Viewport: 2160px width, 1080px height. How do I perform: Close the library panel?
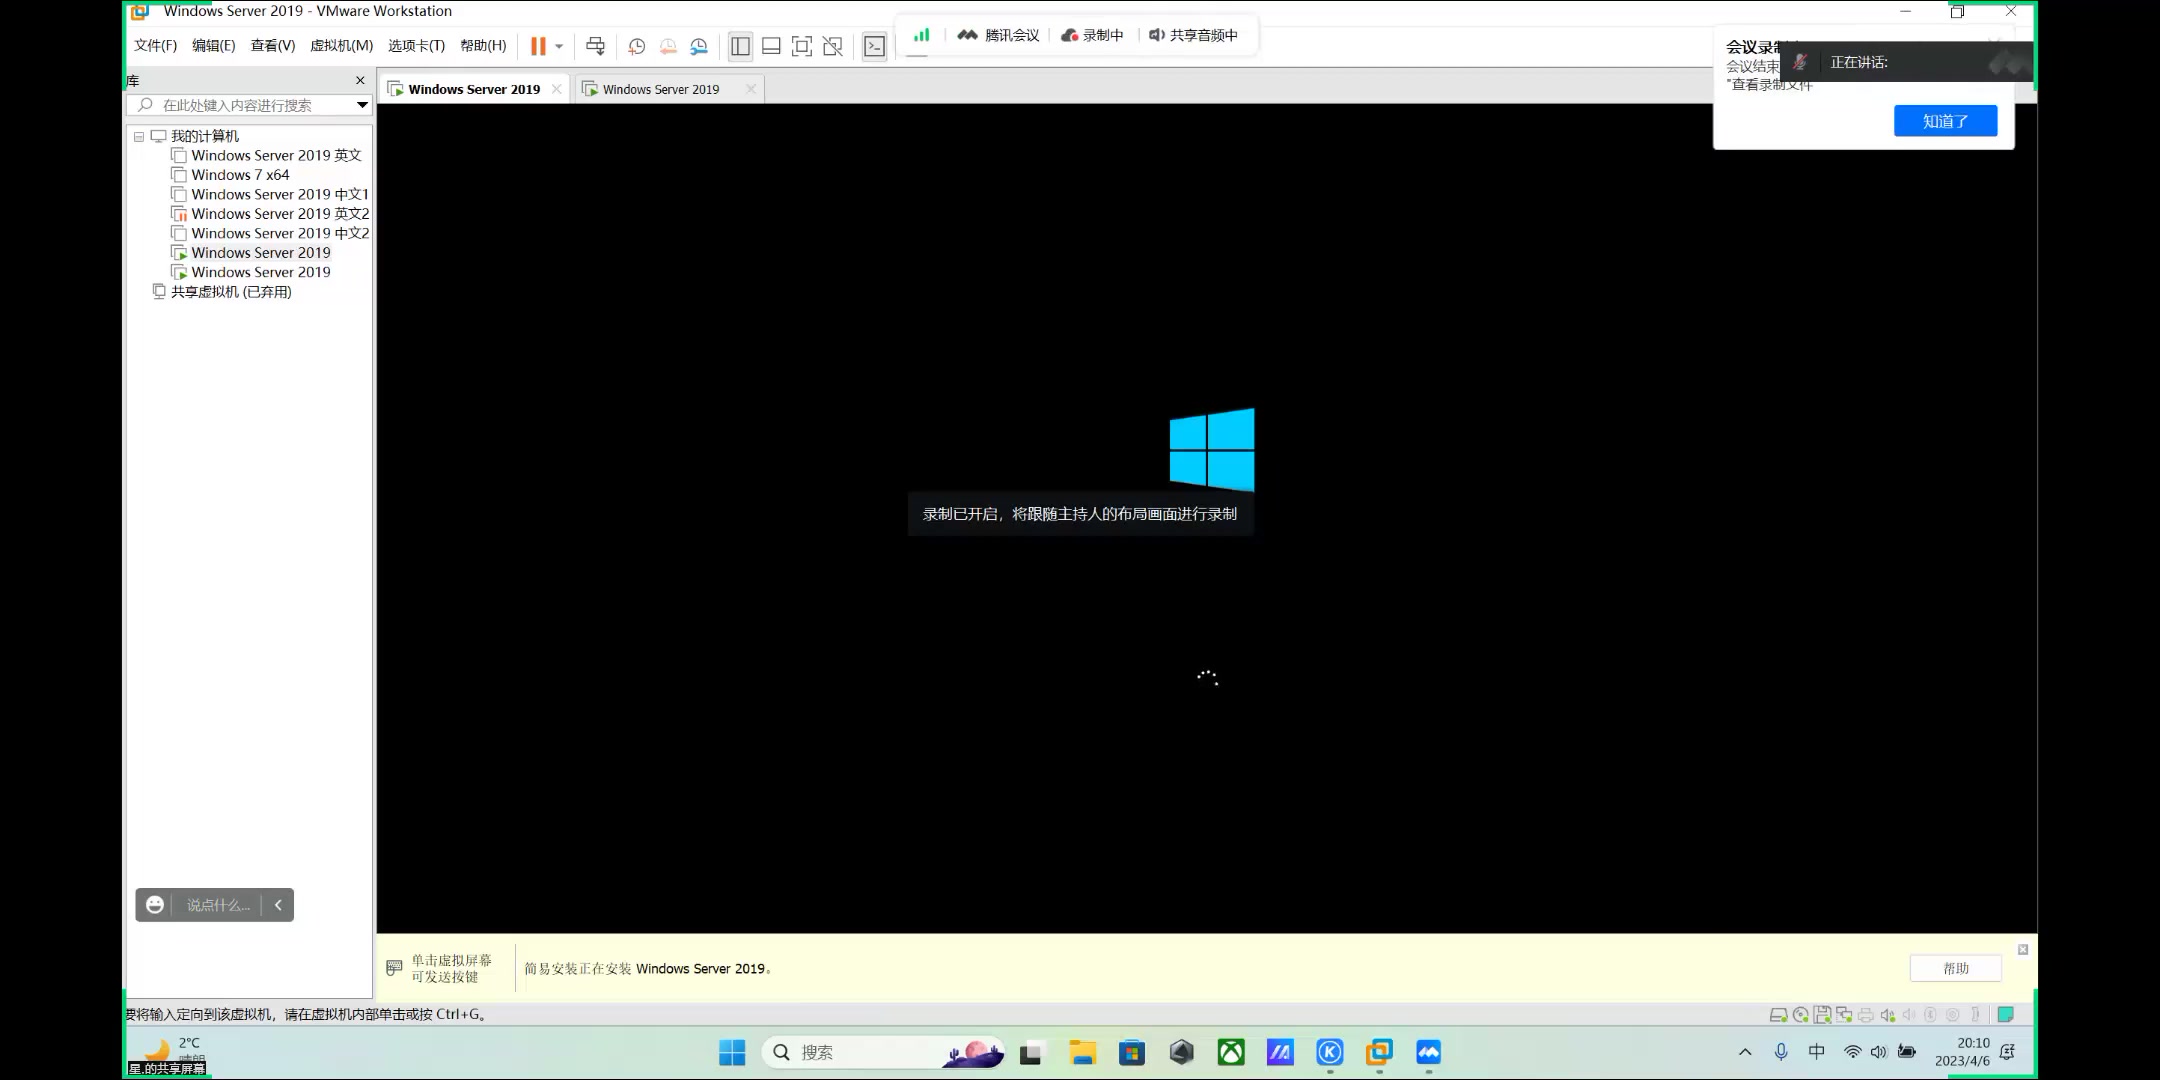click(x=360, y=81)
